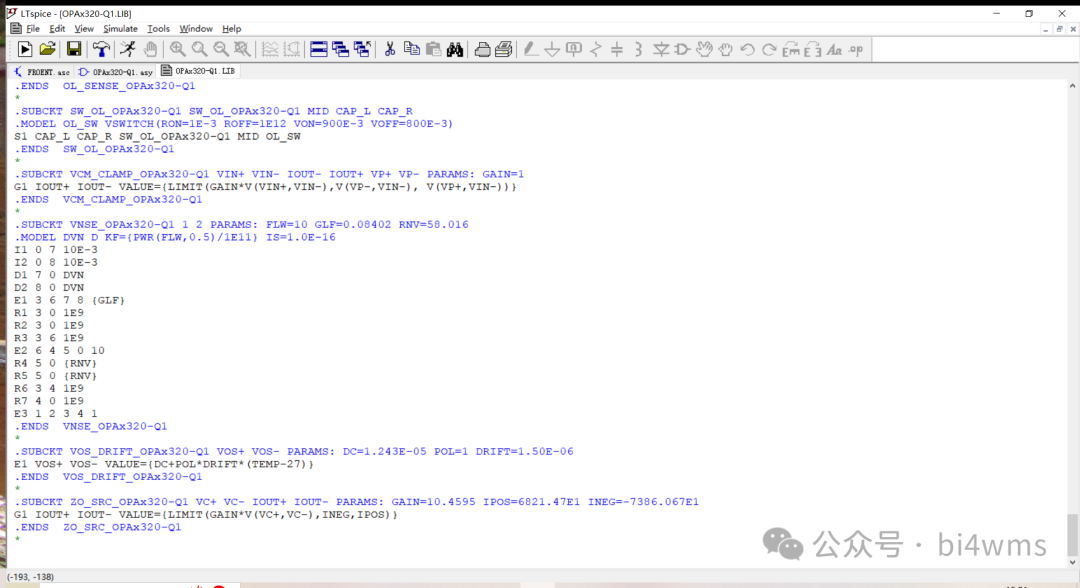Save the file with the floppy disk icon
Screen dimensions: 1080x588
coord(74,49)
